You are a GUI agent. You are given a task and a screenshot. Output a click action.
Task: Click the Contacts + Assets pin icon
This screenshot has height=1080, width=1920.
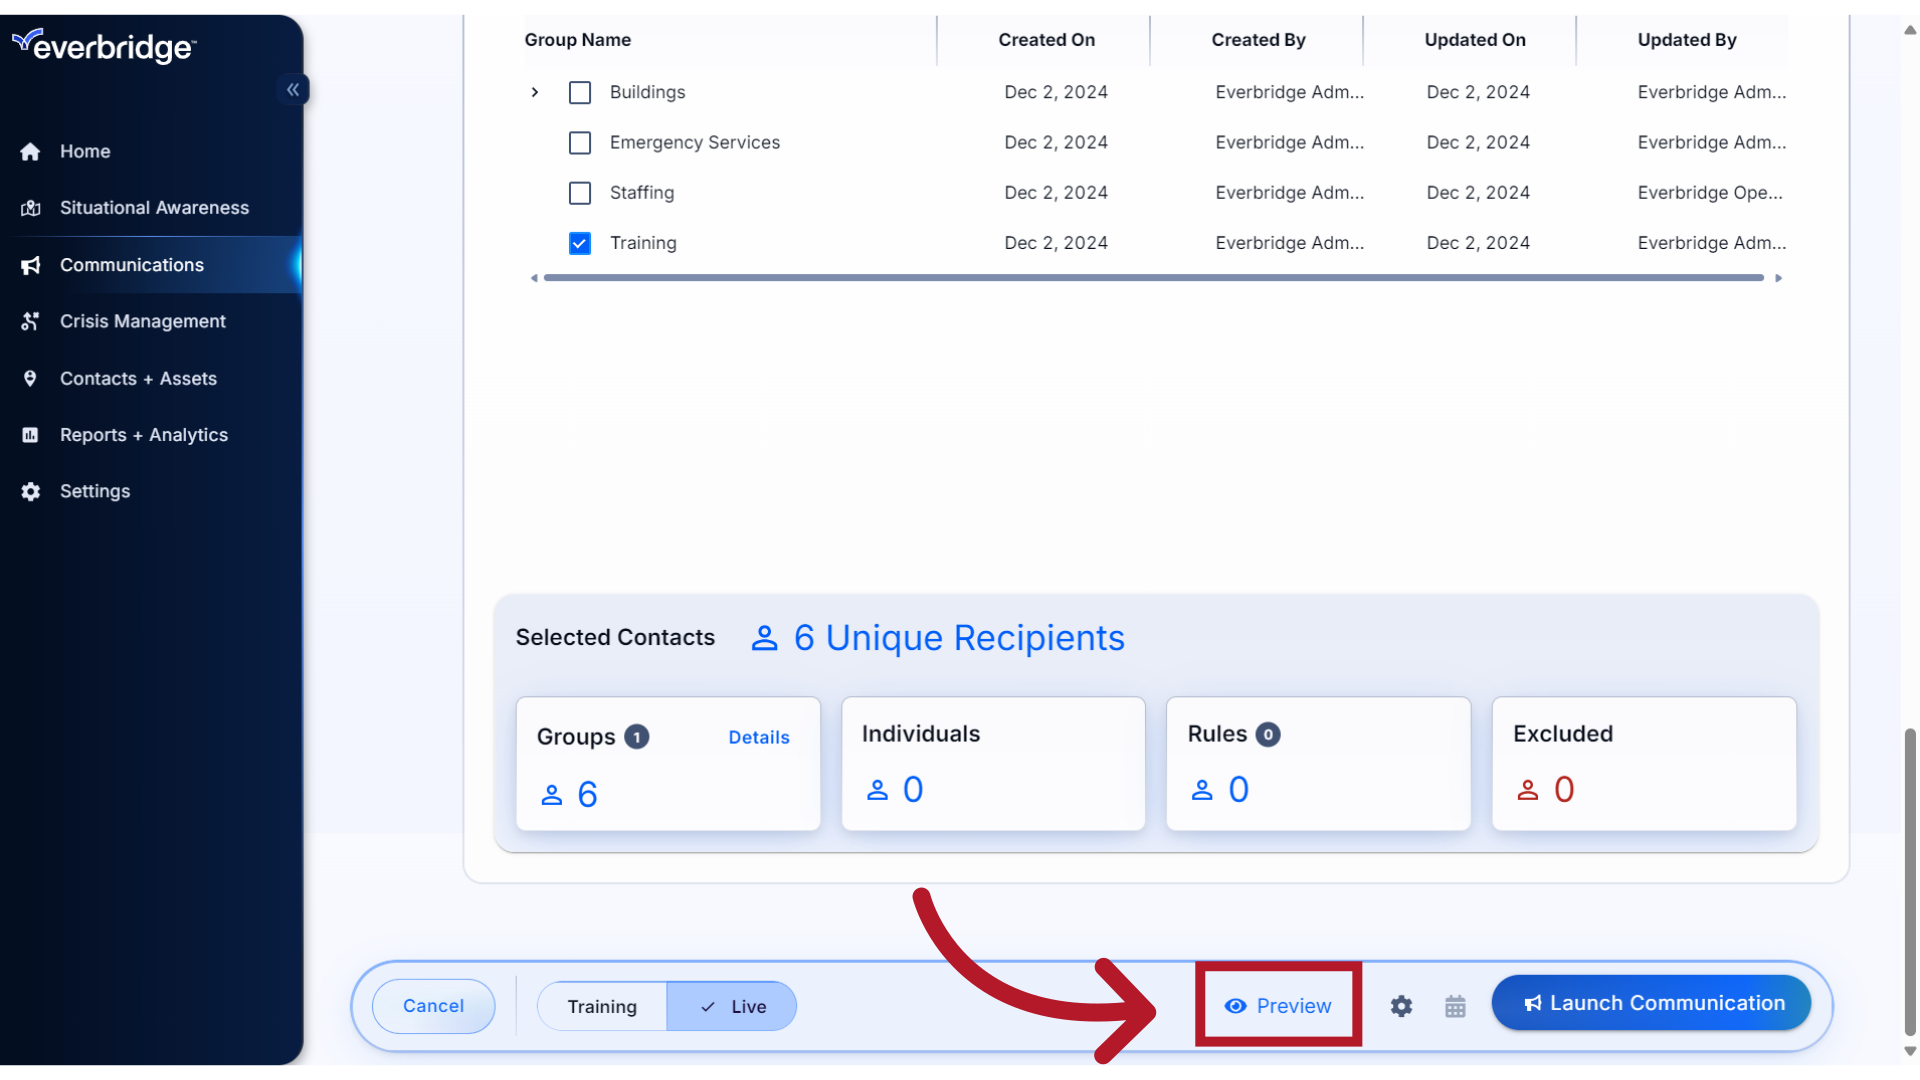coord(30,378)
